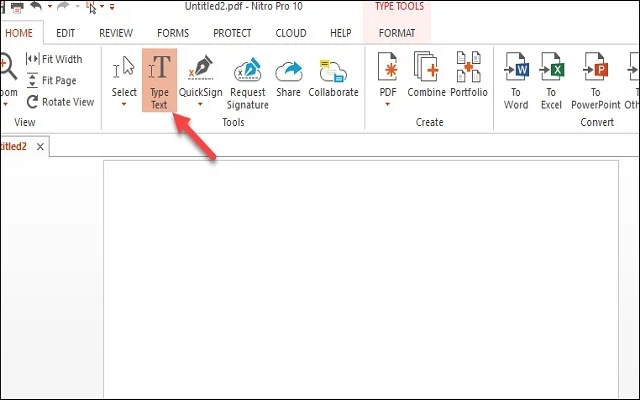Image resolution: width=640 pixels, height=400 pixels.
Task: Click the Zoom magnifier icon
Action: point(8,68)
